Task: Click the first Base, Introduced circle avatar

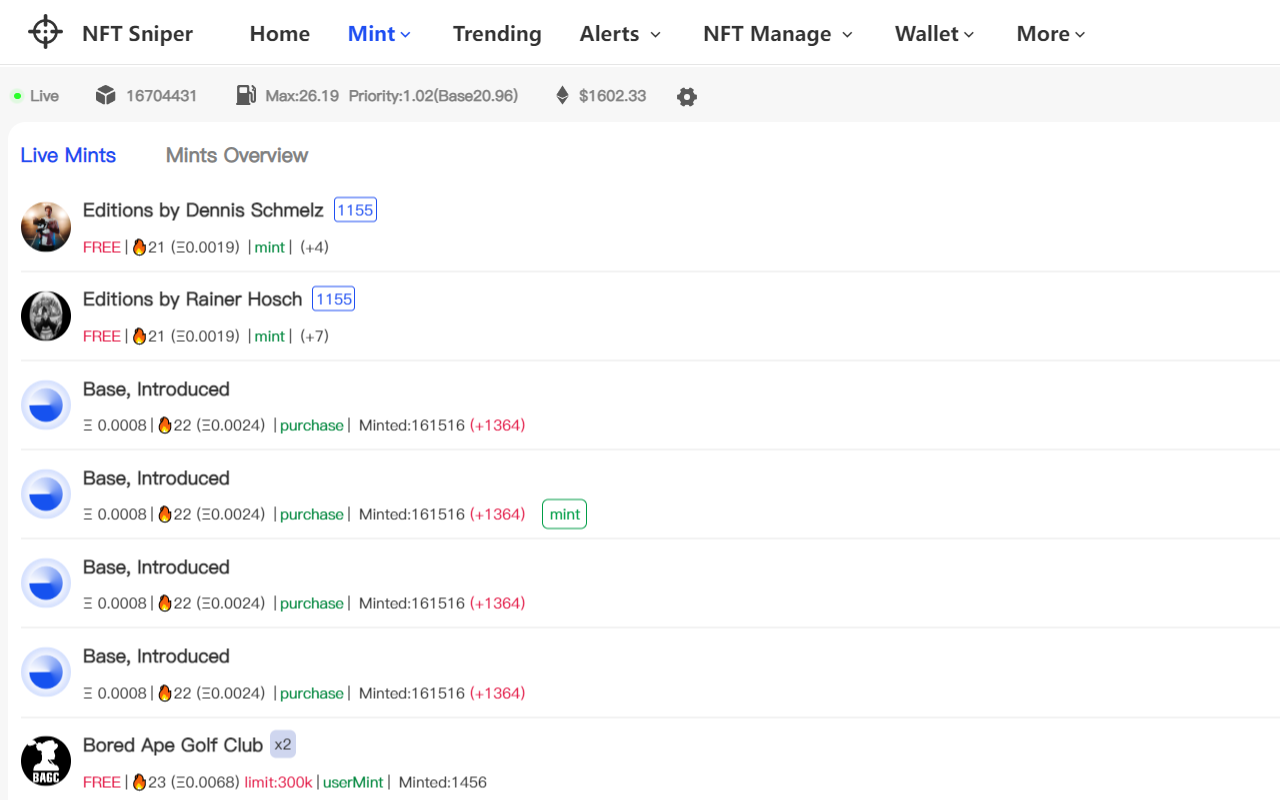Action: point(45,405)
